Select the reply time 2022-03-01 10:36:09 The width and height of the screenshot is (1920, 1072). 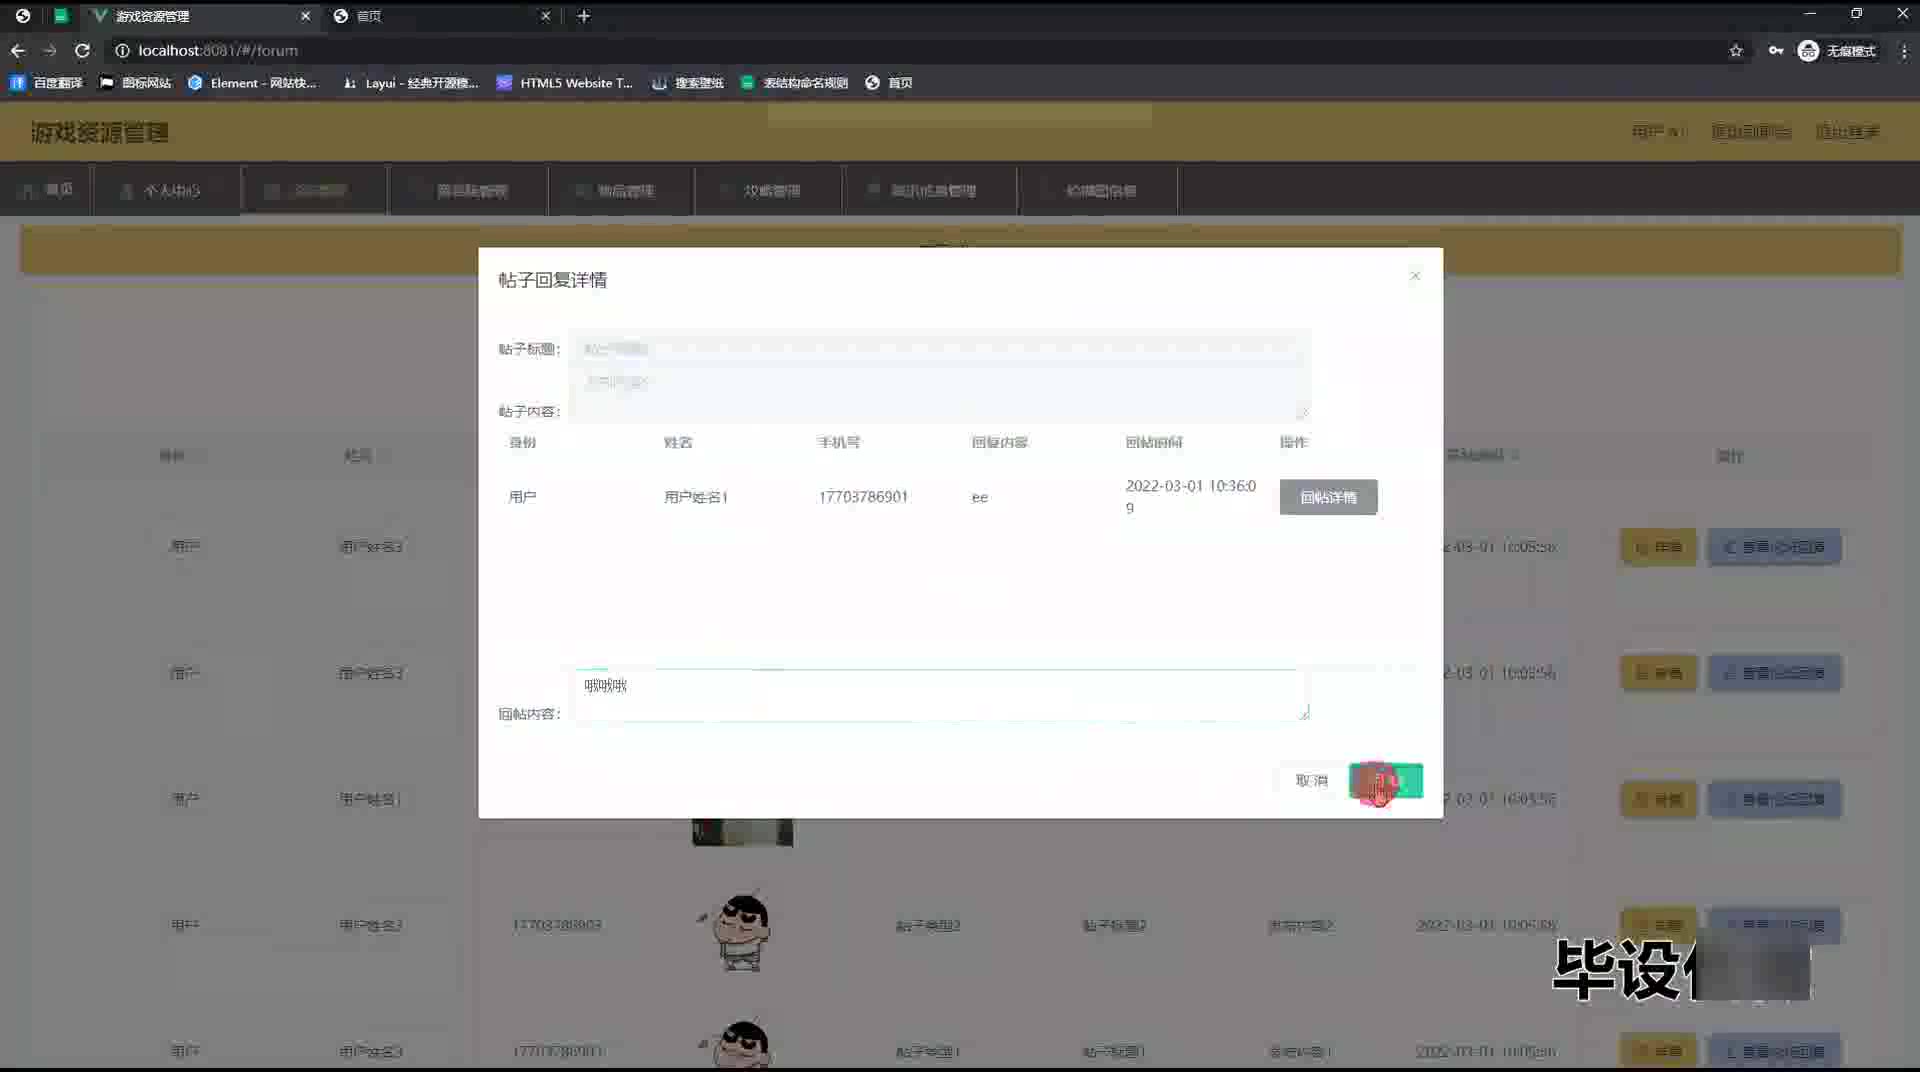(x=1190, y=497)
